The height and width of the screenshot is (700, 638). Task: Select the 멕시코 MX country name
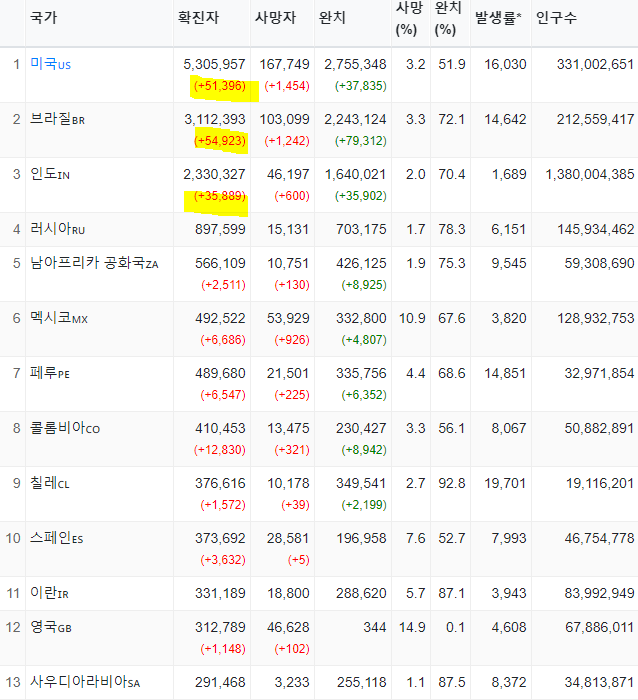[x=58, y=318]
